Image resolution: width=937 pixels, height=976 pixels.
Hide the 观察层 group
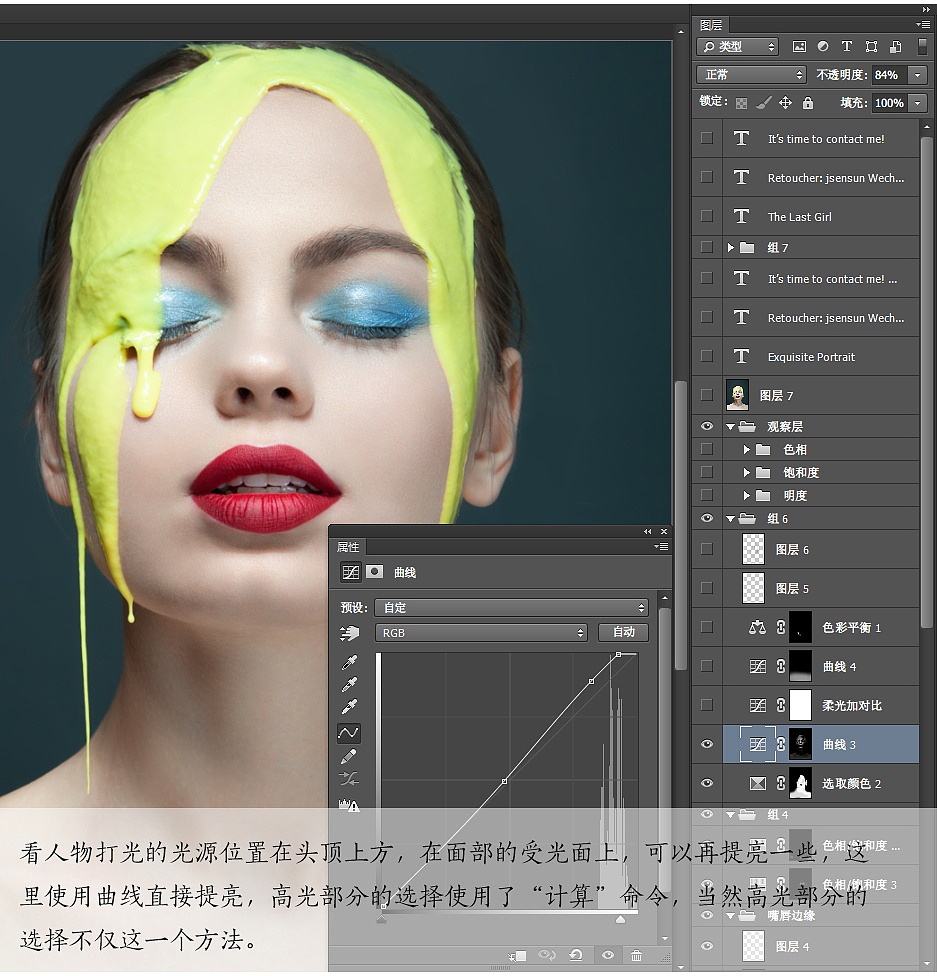click(707, 426)
